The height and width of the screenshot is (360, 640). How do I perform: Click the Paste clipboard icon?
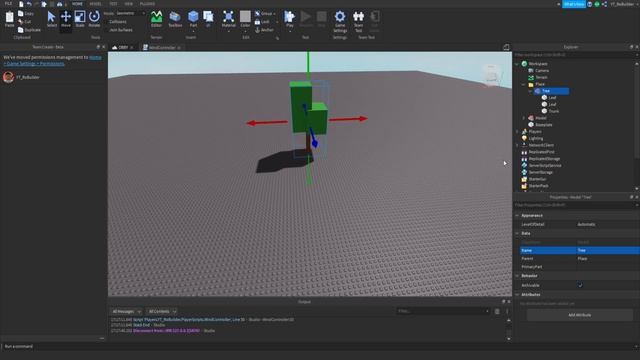[x=9, y=17]
